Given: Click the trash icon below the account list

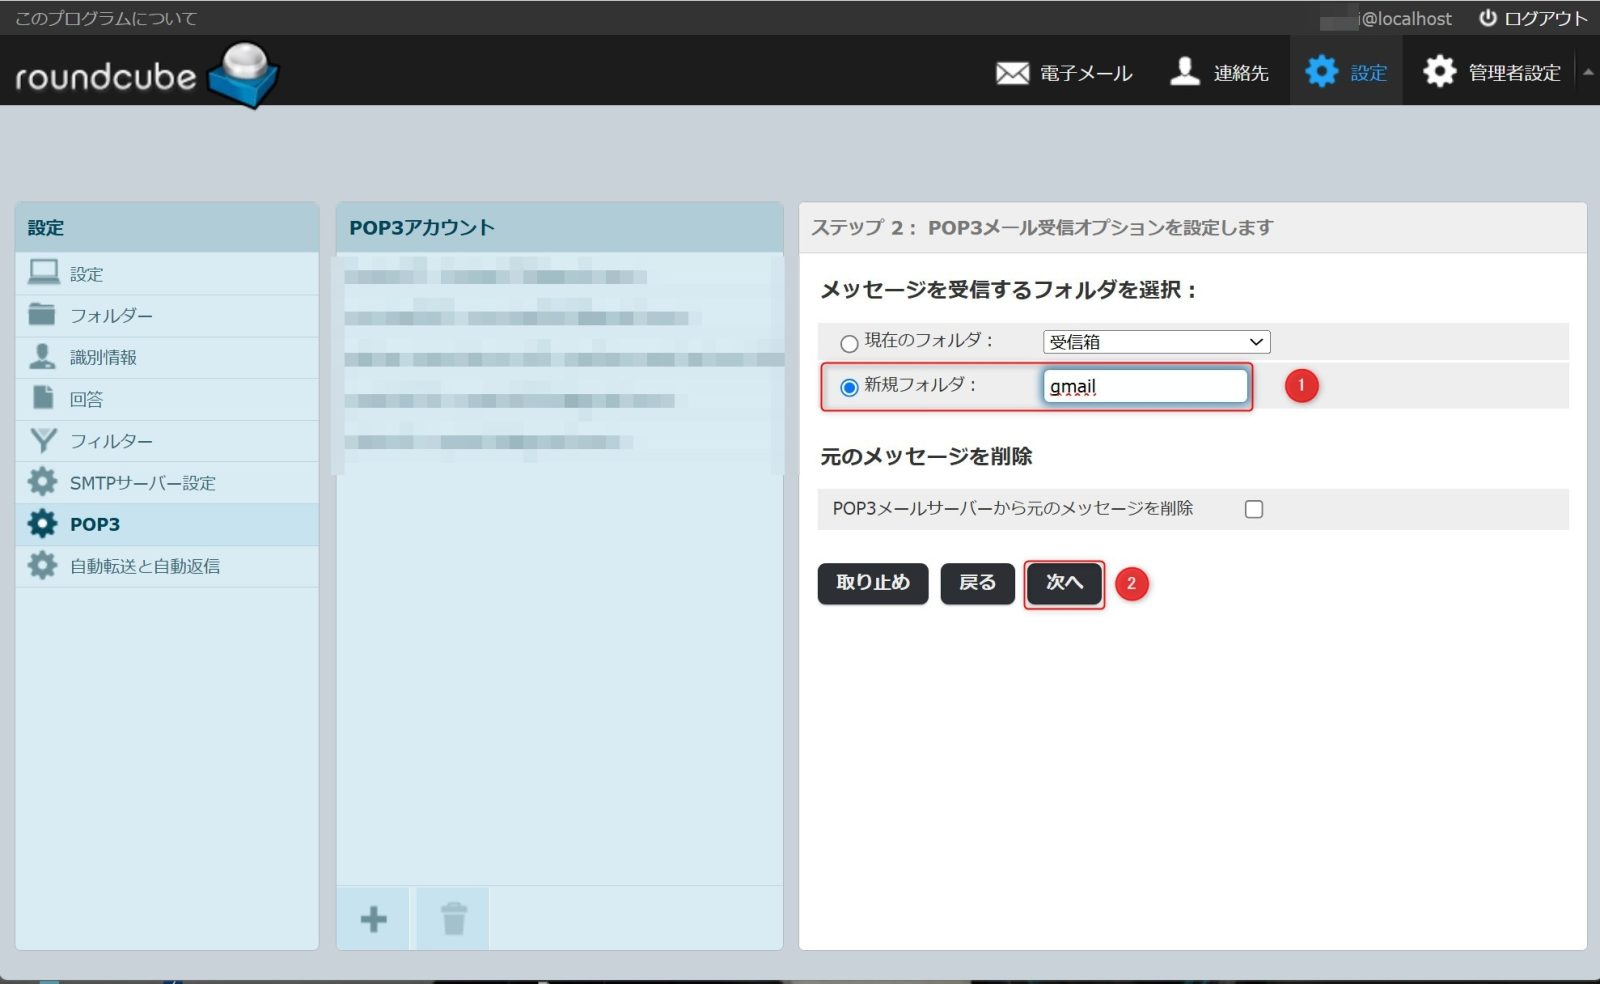Looking at the screenshot, I should (x=453, y=919).
